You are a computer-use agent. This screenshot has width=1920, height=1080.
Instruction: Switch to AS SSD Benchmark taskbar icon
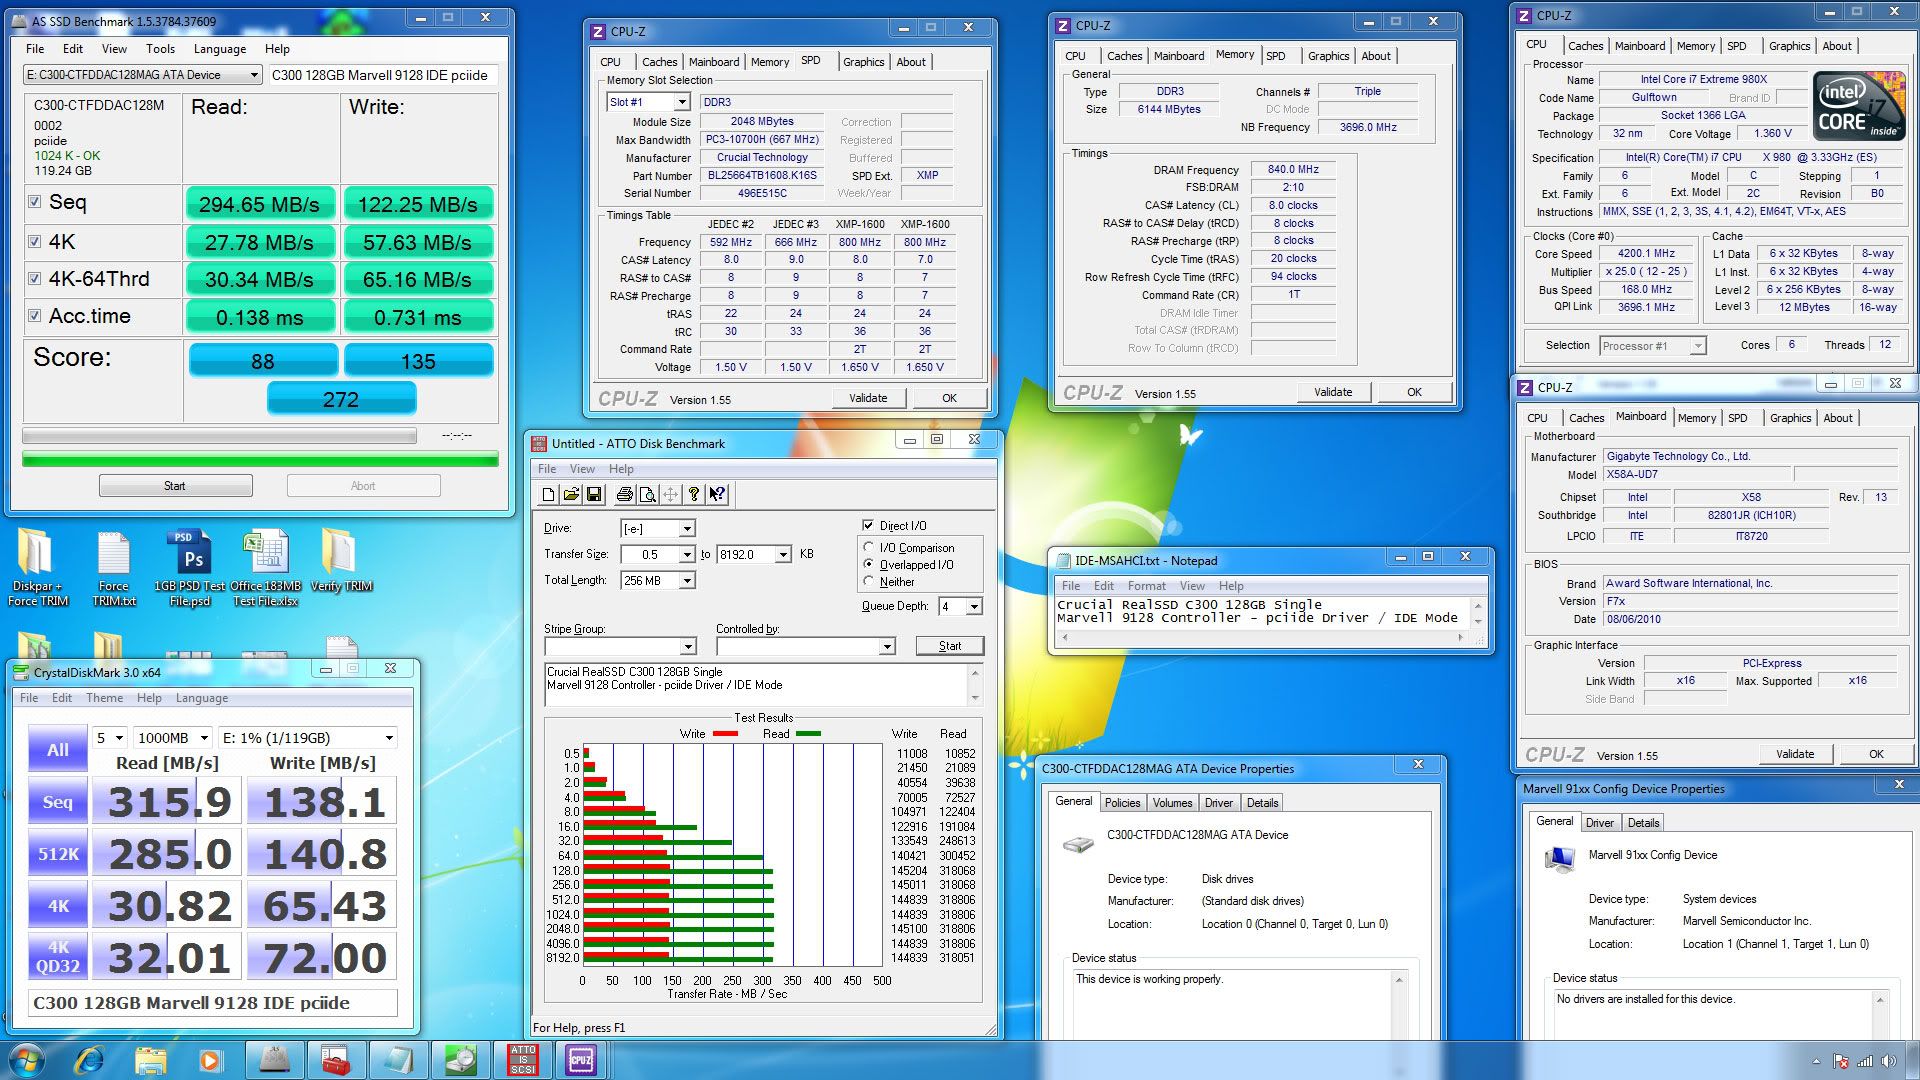point(275,1060)
